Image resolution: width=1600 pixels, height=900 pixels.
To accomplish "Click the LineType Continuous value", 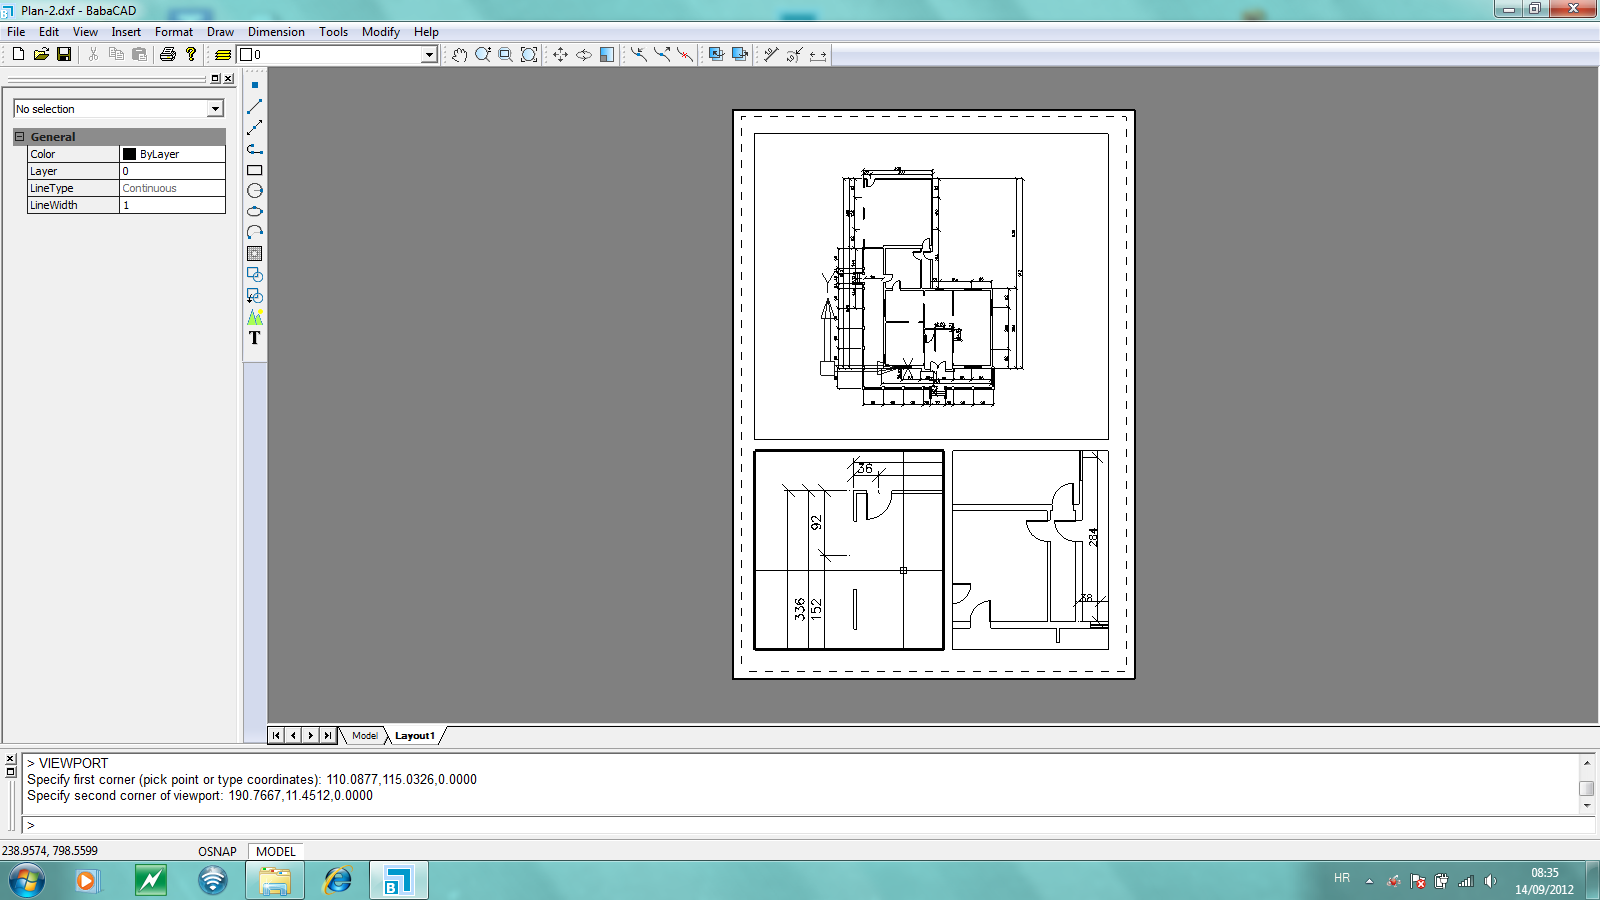I will pyautogui.click(x=172, y=188).
